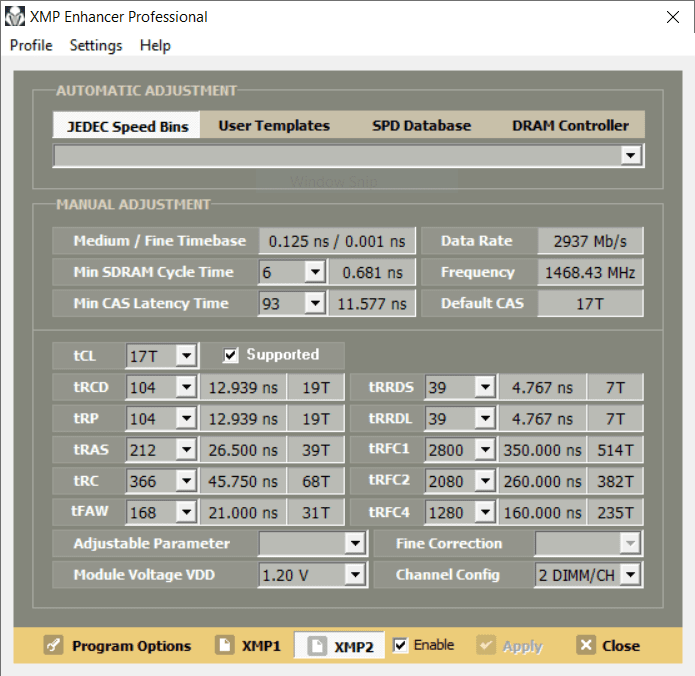The width and height of the screenshot is (695, 676).
Task: Open the tRCD value dropdown
Action: click(x=186, y=387)
